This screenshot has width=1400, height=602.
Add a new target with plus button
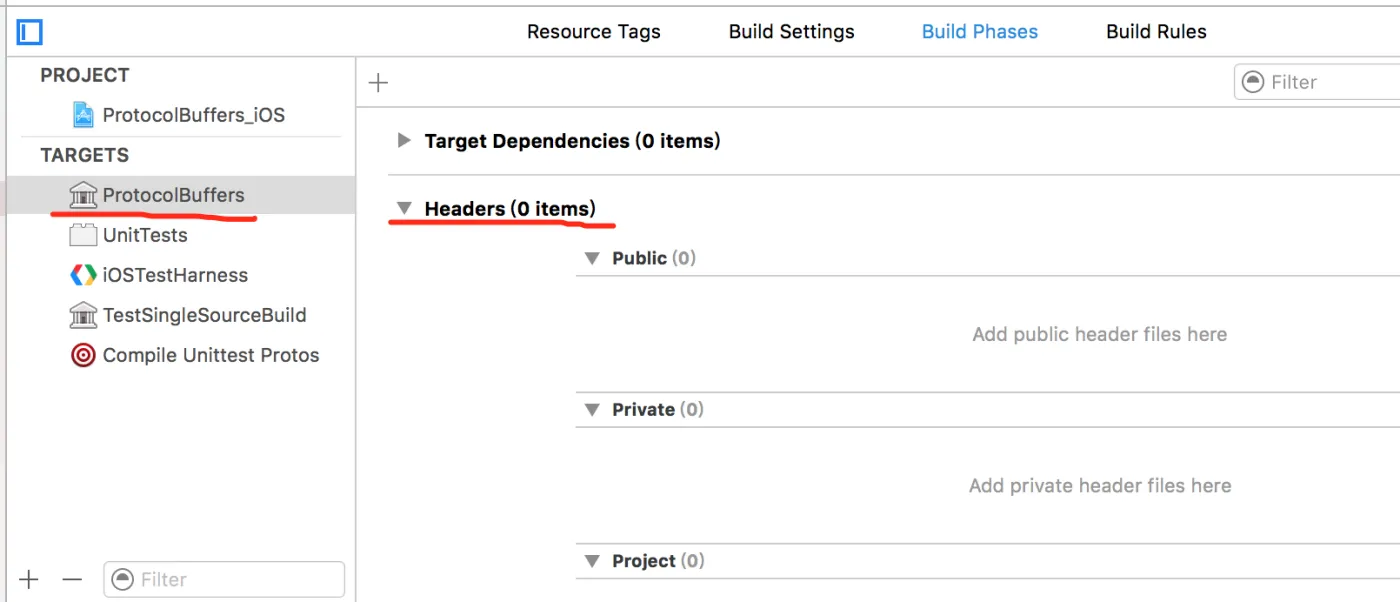(29, 579)
